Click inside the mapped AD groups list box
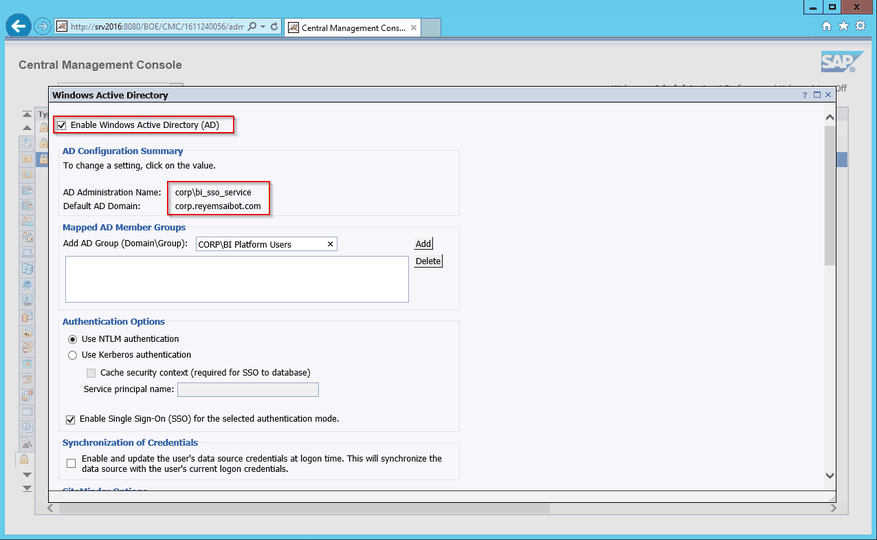This screenshot has width=877, height=540. (x=237, y=279)
